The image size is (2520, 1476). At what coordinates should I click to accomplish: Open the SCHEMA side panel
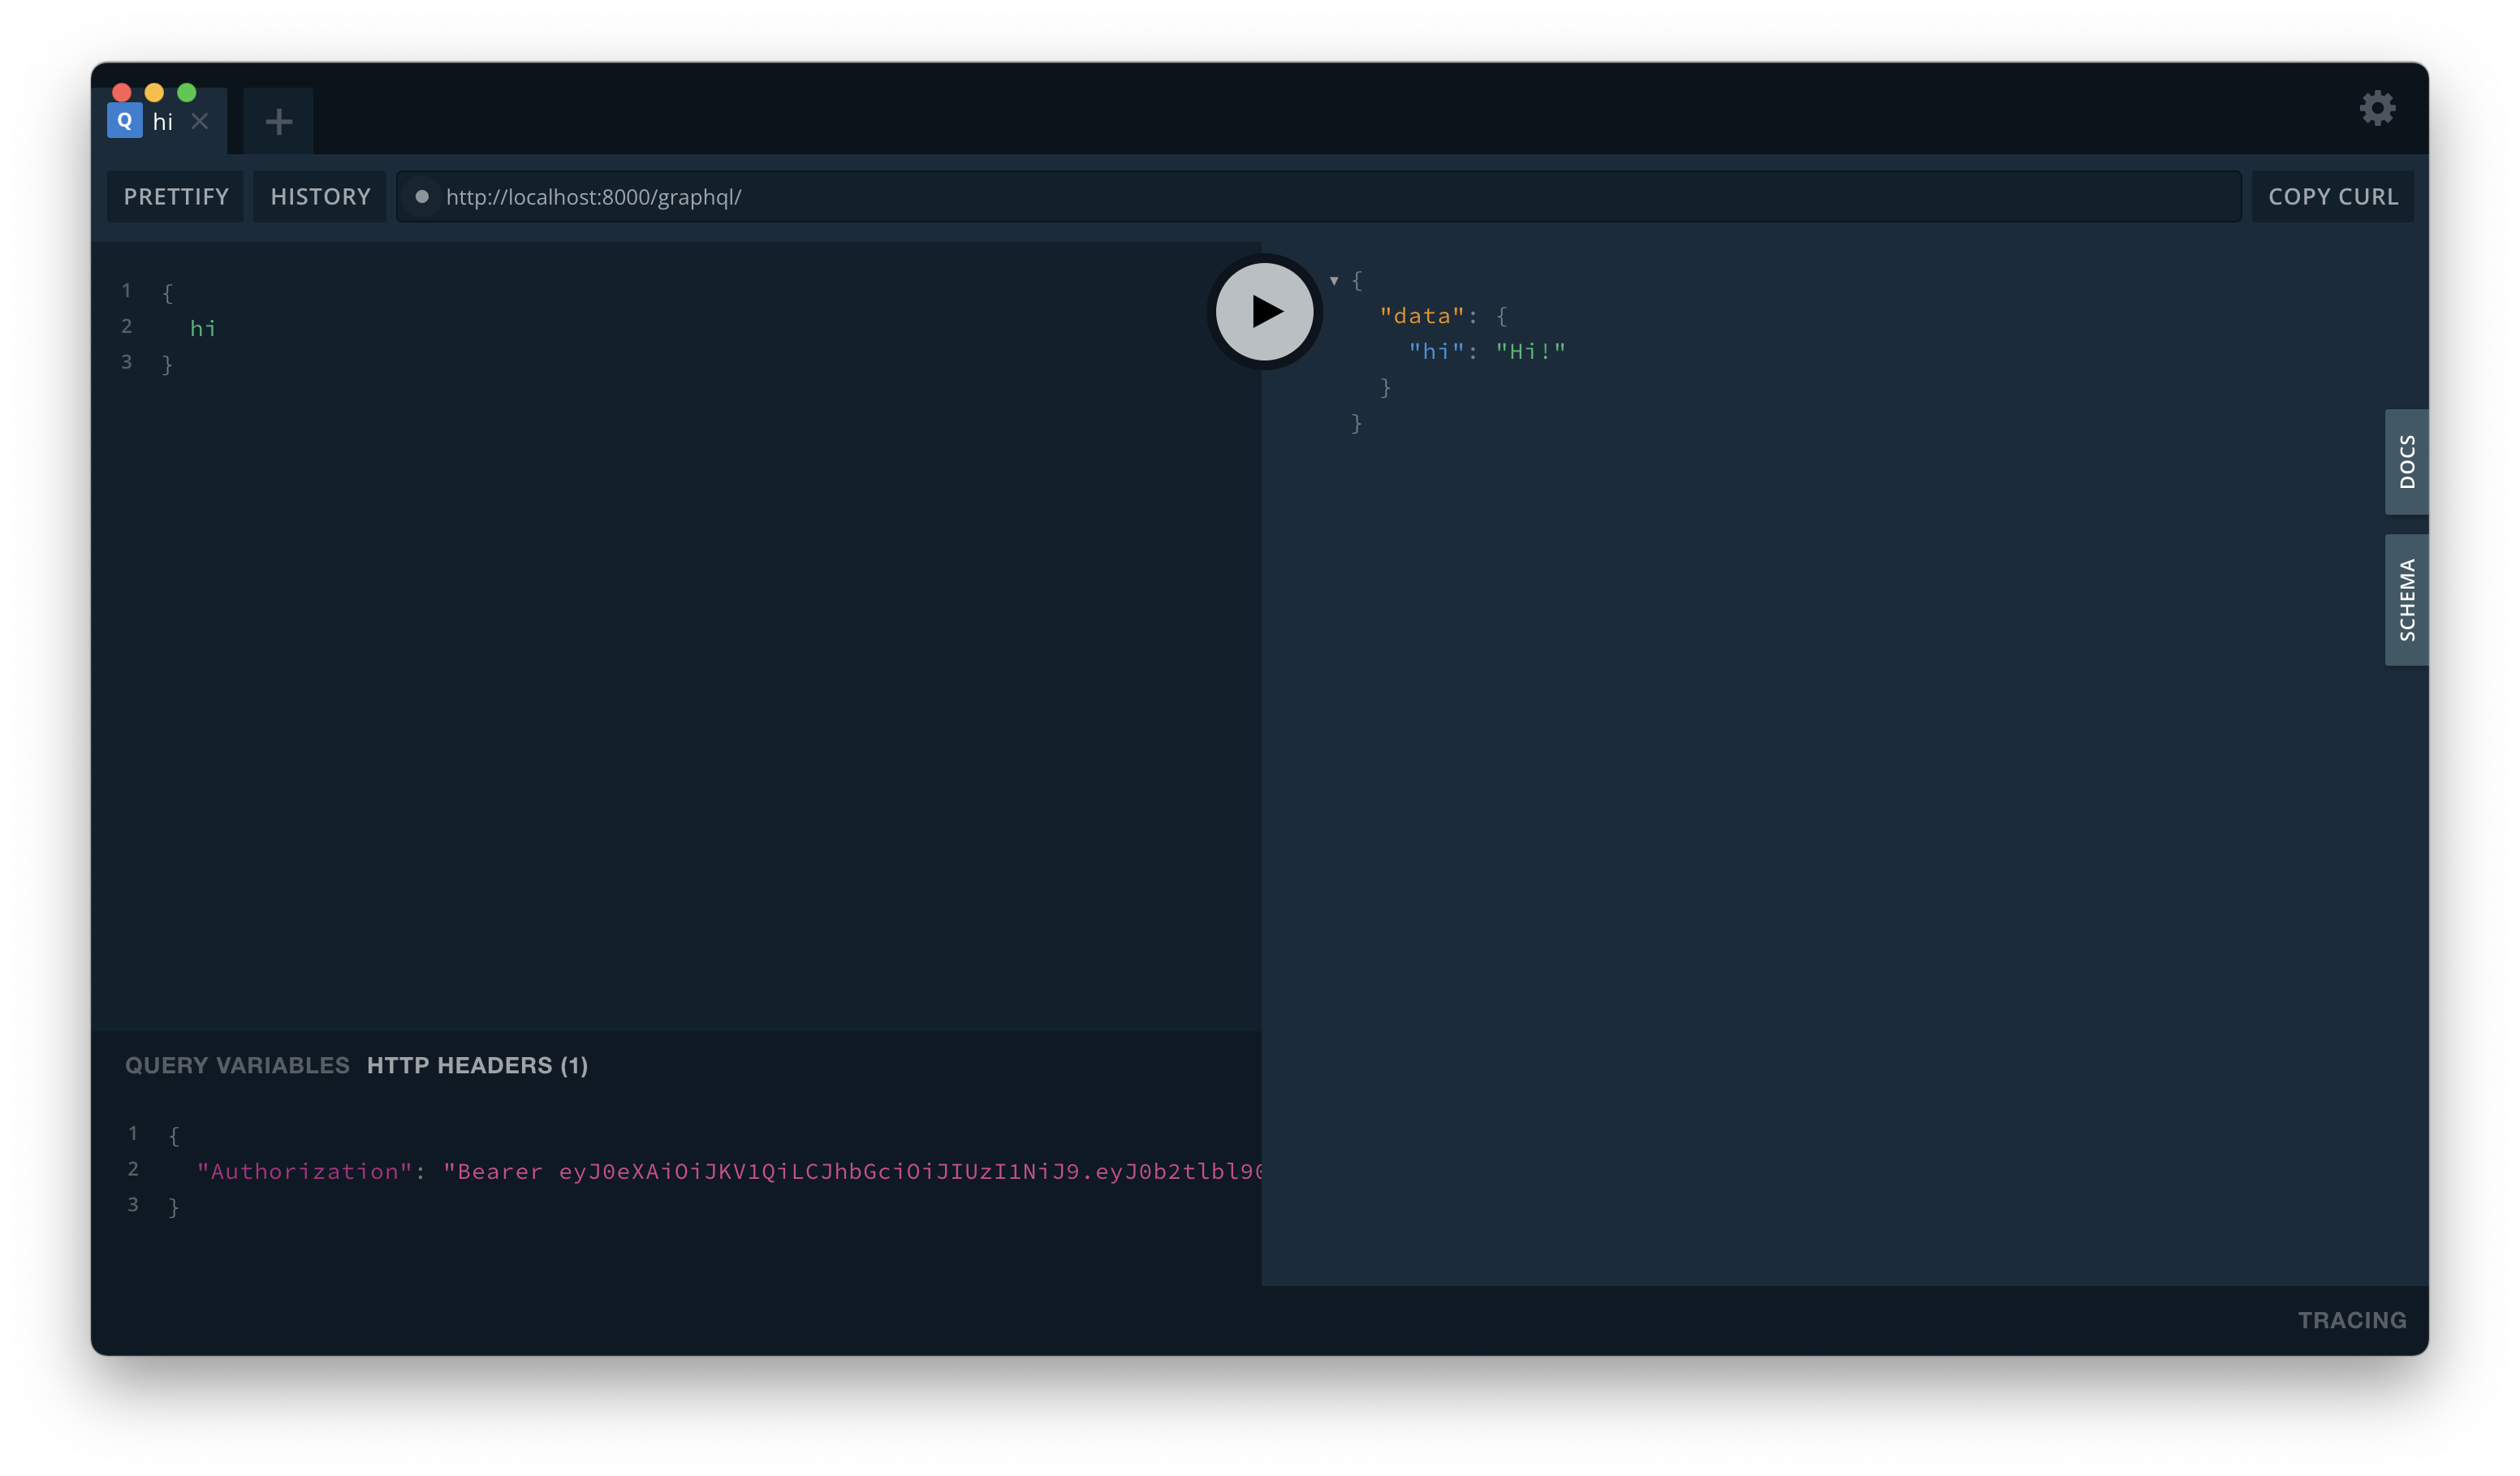point(2406,600)
